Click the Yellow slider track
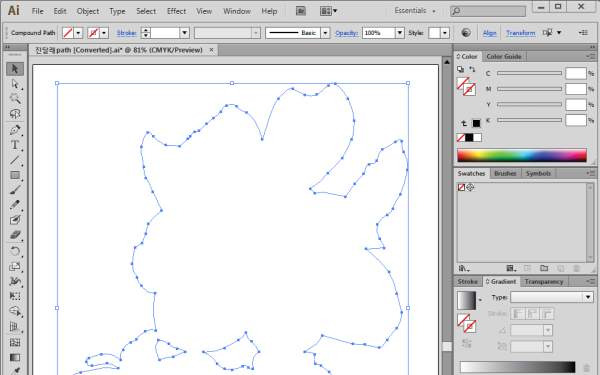Image resolution: width=600 pixels, height=375 pixels. [x=529, y=104]
